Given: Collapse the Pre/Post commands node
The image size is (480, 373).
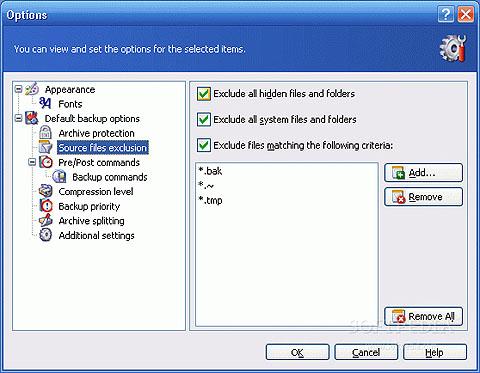Looking at the screenshot, I should [x=32, y=162].
